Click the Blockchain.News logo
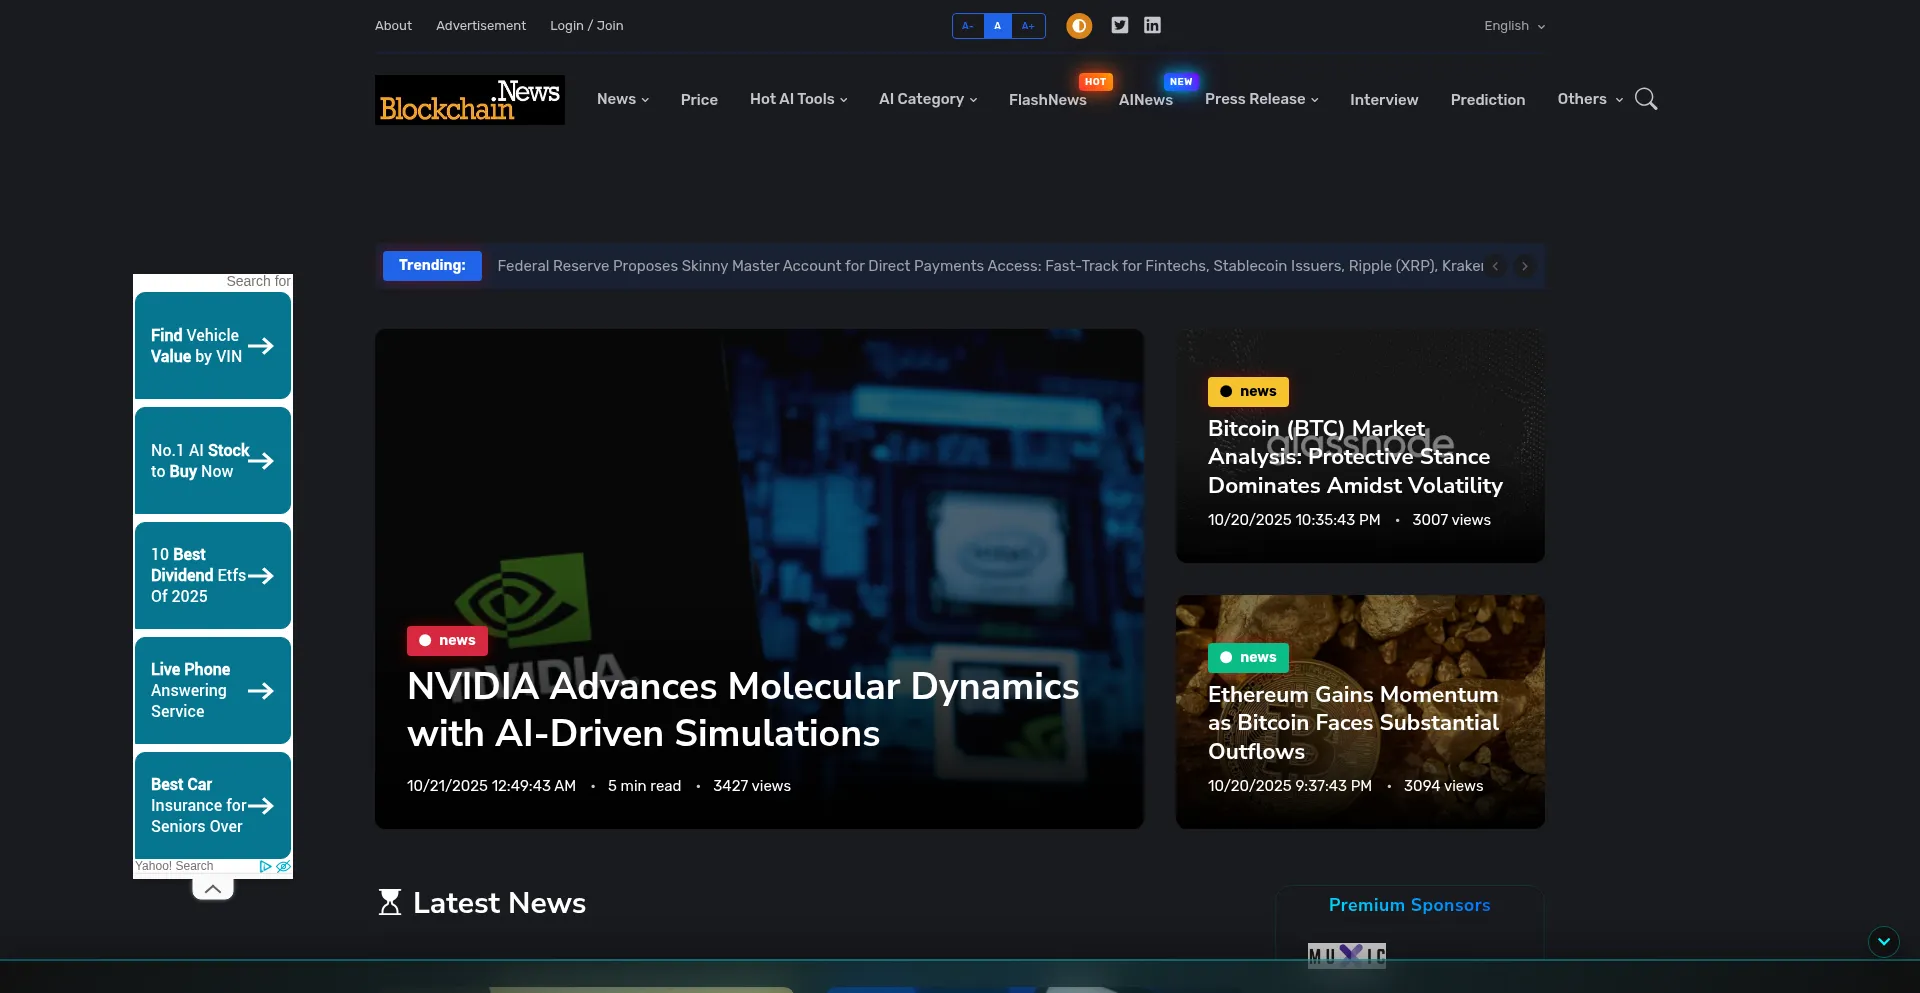 pos(469,100)
